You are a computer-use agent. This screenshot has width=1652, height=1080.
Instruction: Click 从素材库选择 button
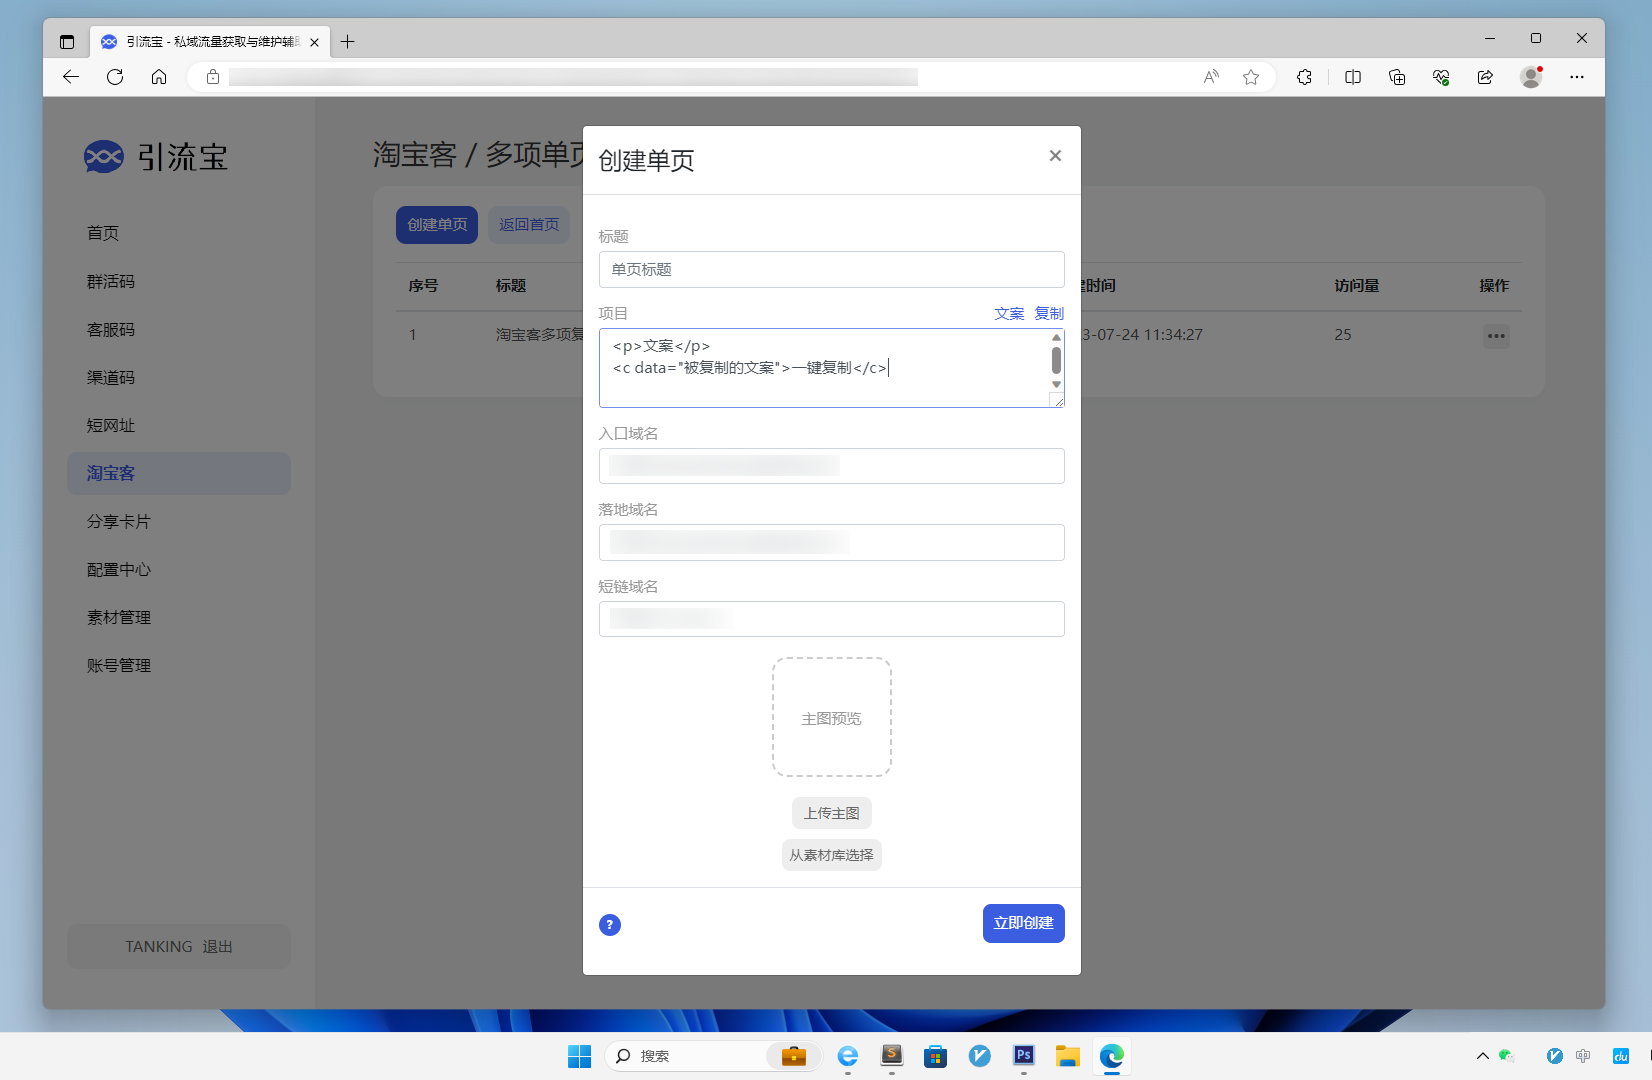click(x=831, y=855)
